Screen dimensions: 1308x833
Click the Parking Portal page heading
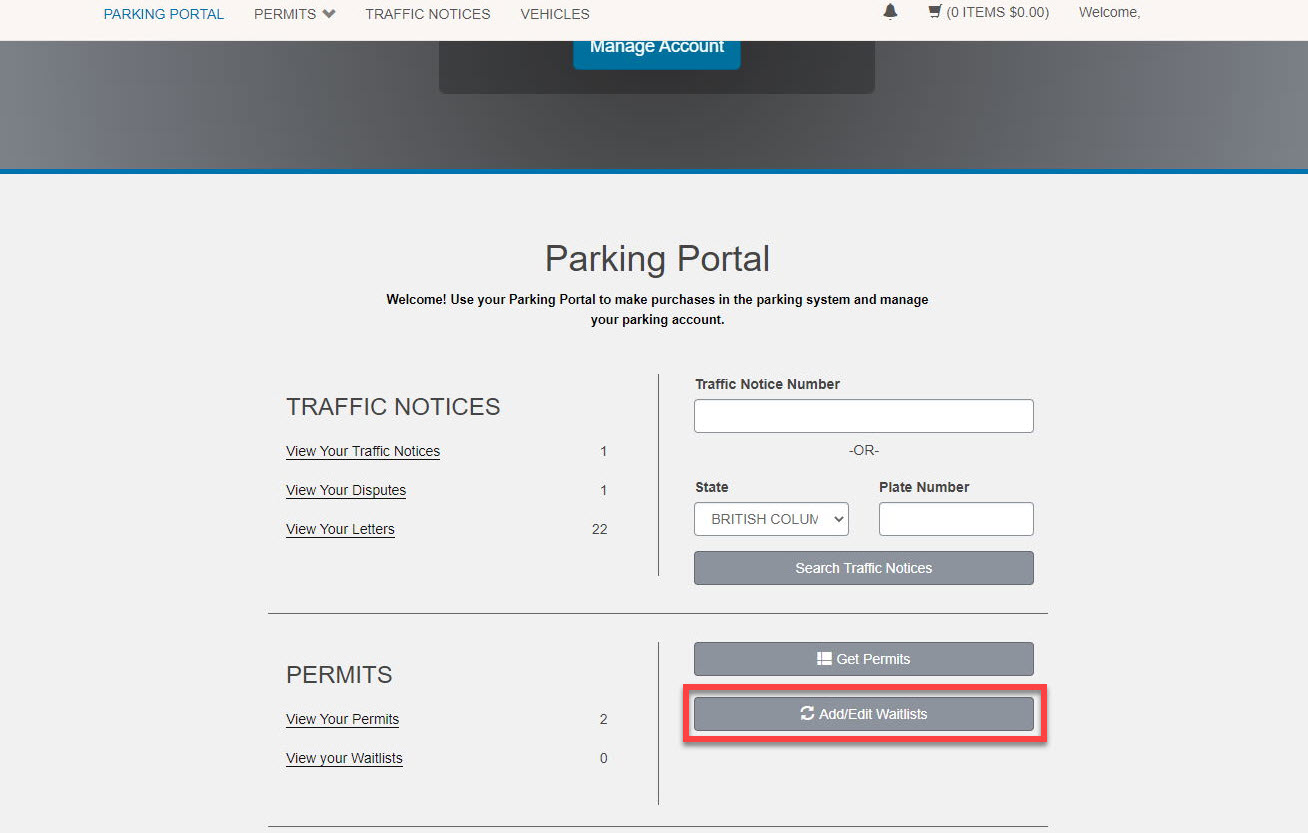[657, 259]
